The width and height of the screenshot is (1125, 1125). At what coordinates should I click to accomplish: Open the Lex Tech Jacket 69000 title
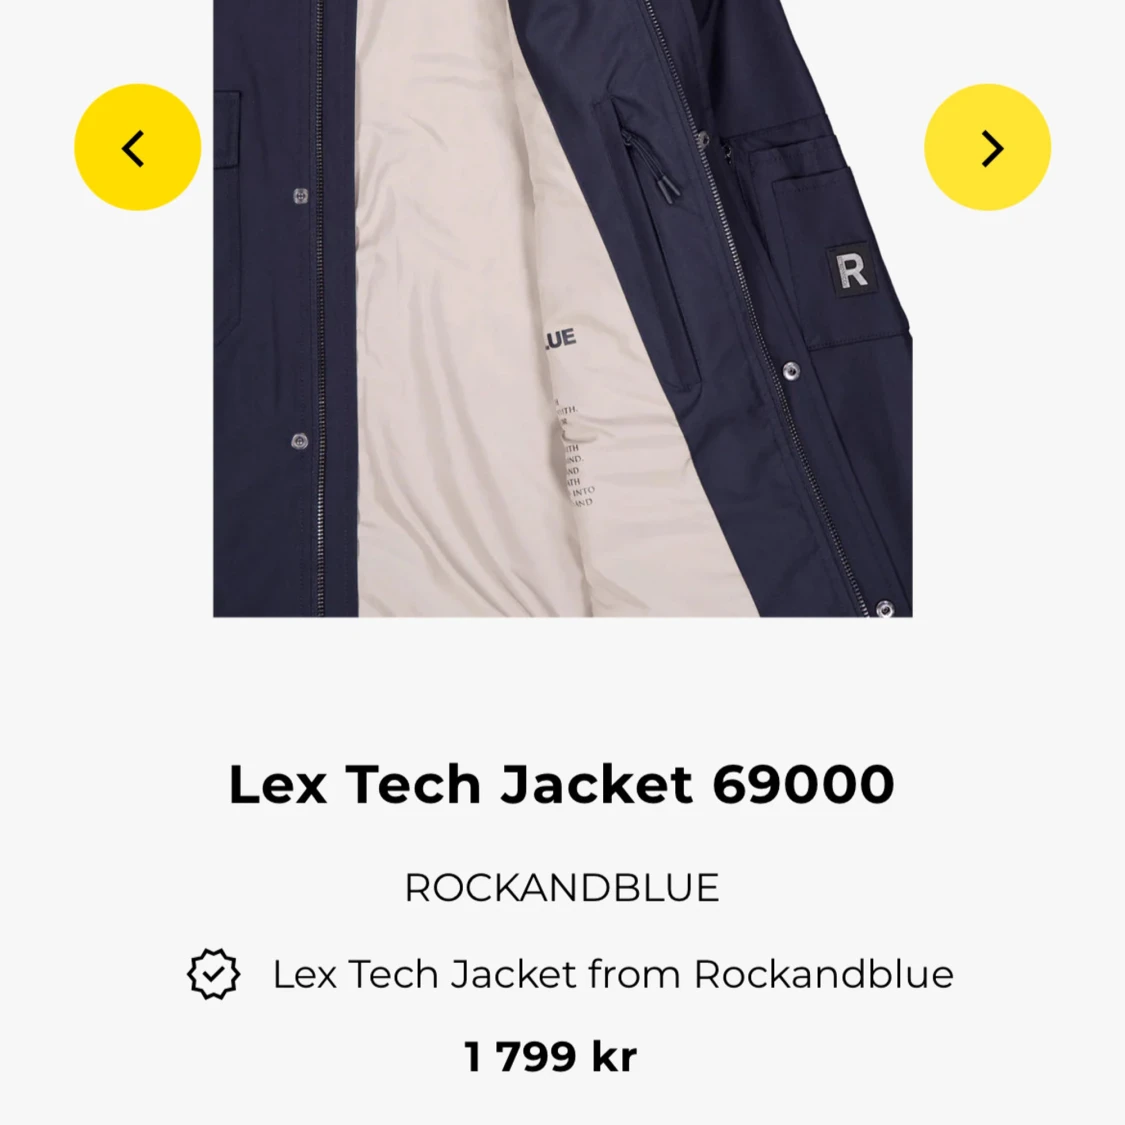coord(562,783)
